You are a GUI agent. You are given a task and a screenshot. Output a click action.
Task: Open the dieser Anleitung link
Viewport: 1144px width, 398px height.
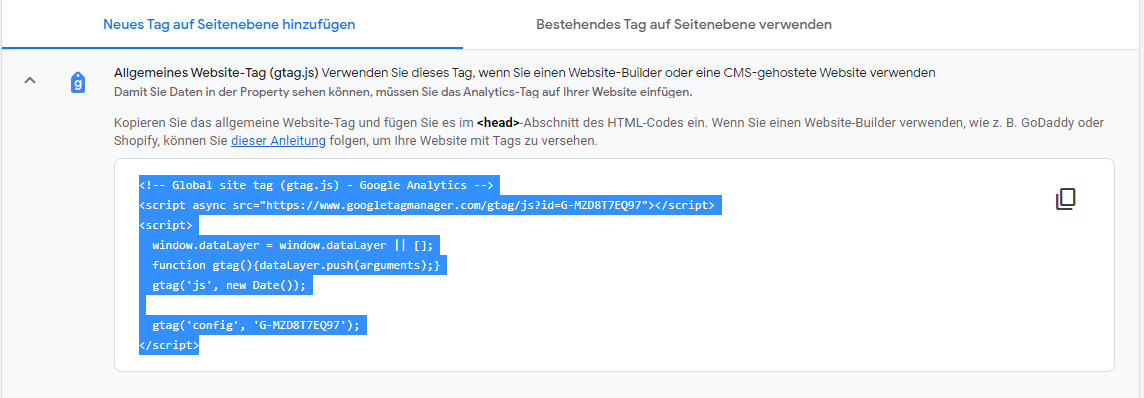tap(278, 141)
